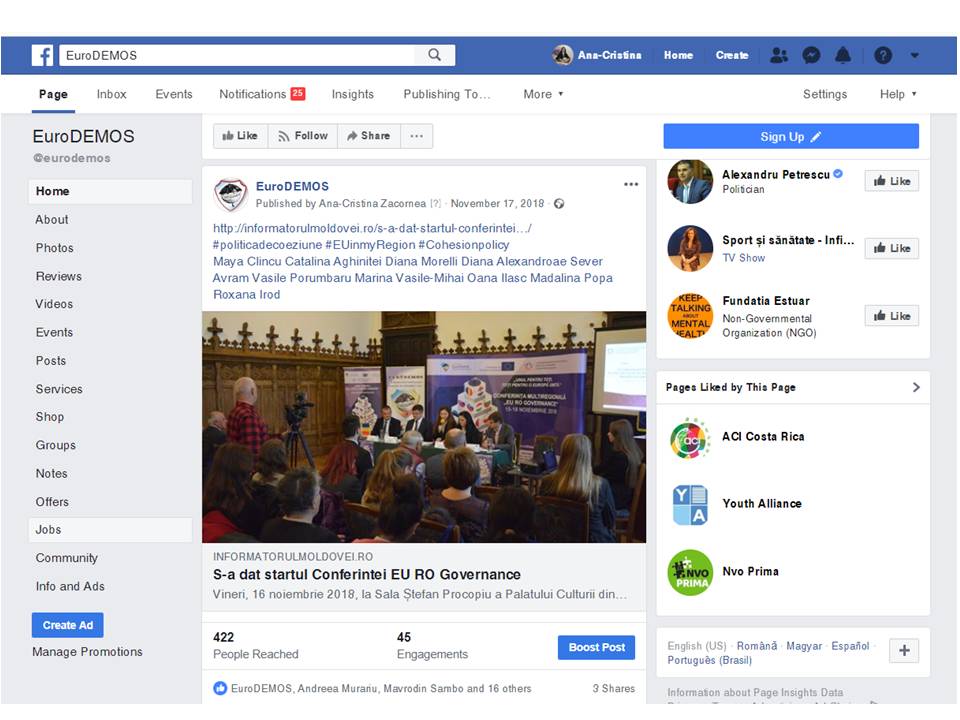Click the plus icon to add a language
Image resolution: width=960 pixels, height=720 pixels.
[904, 651]
